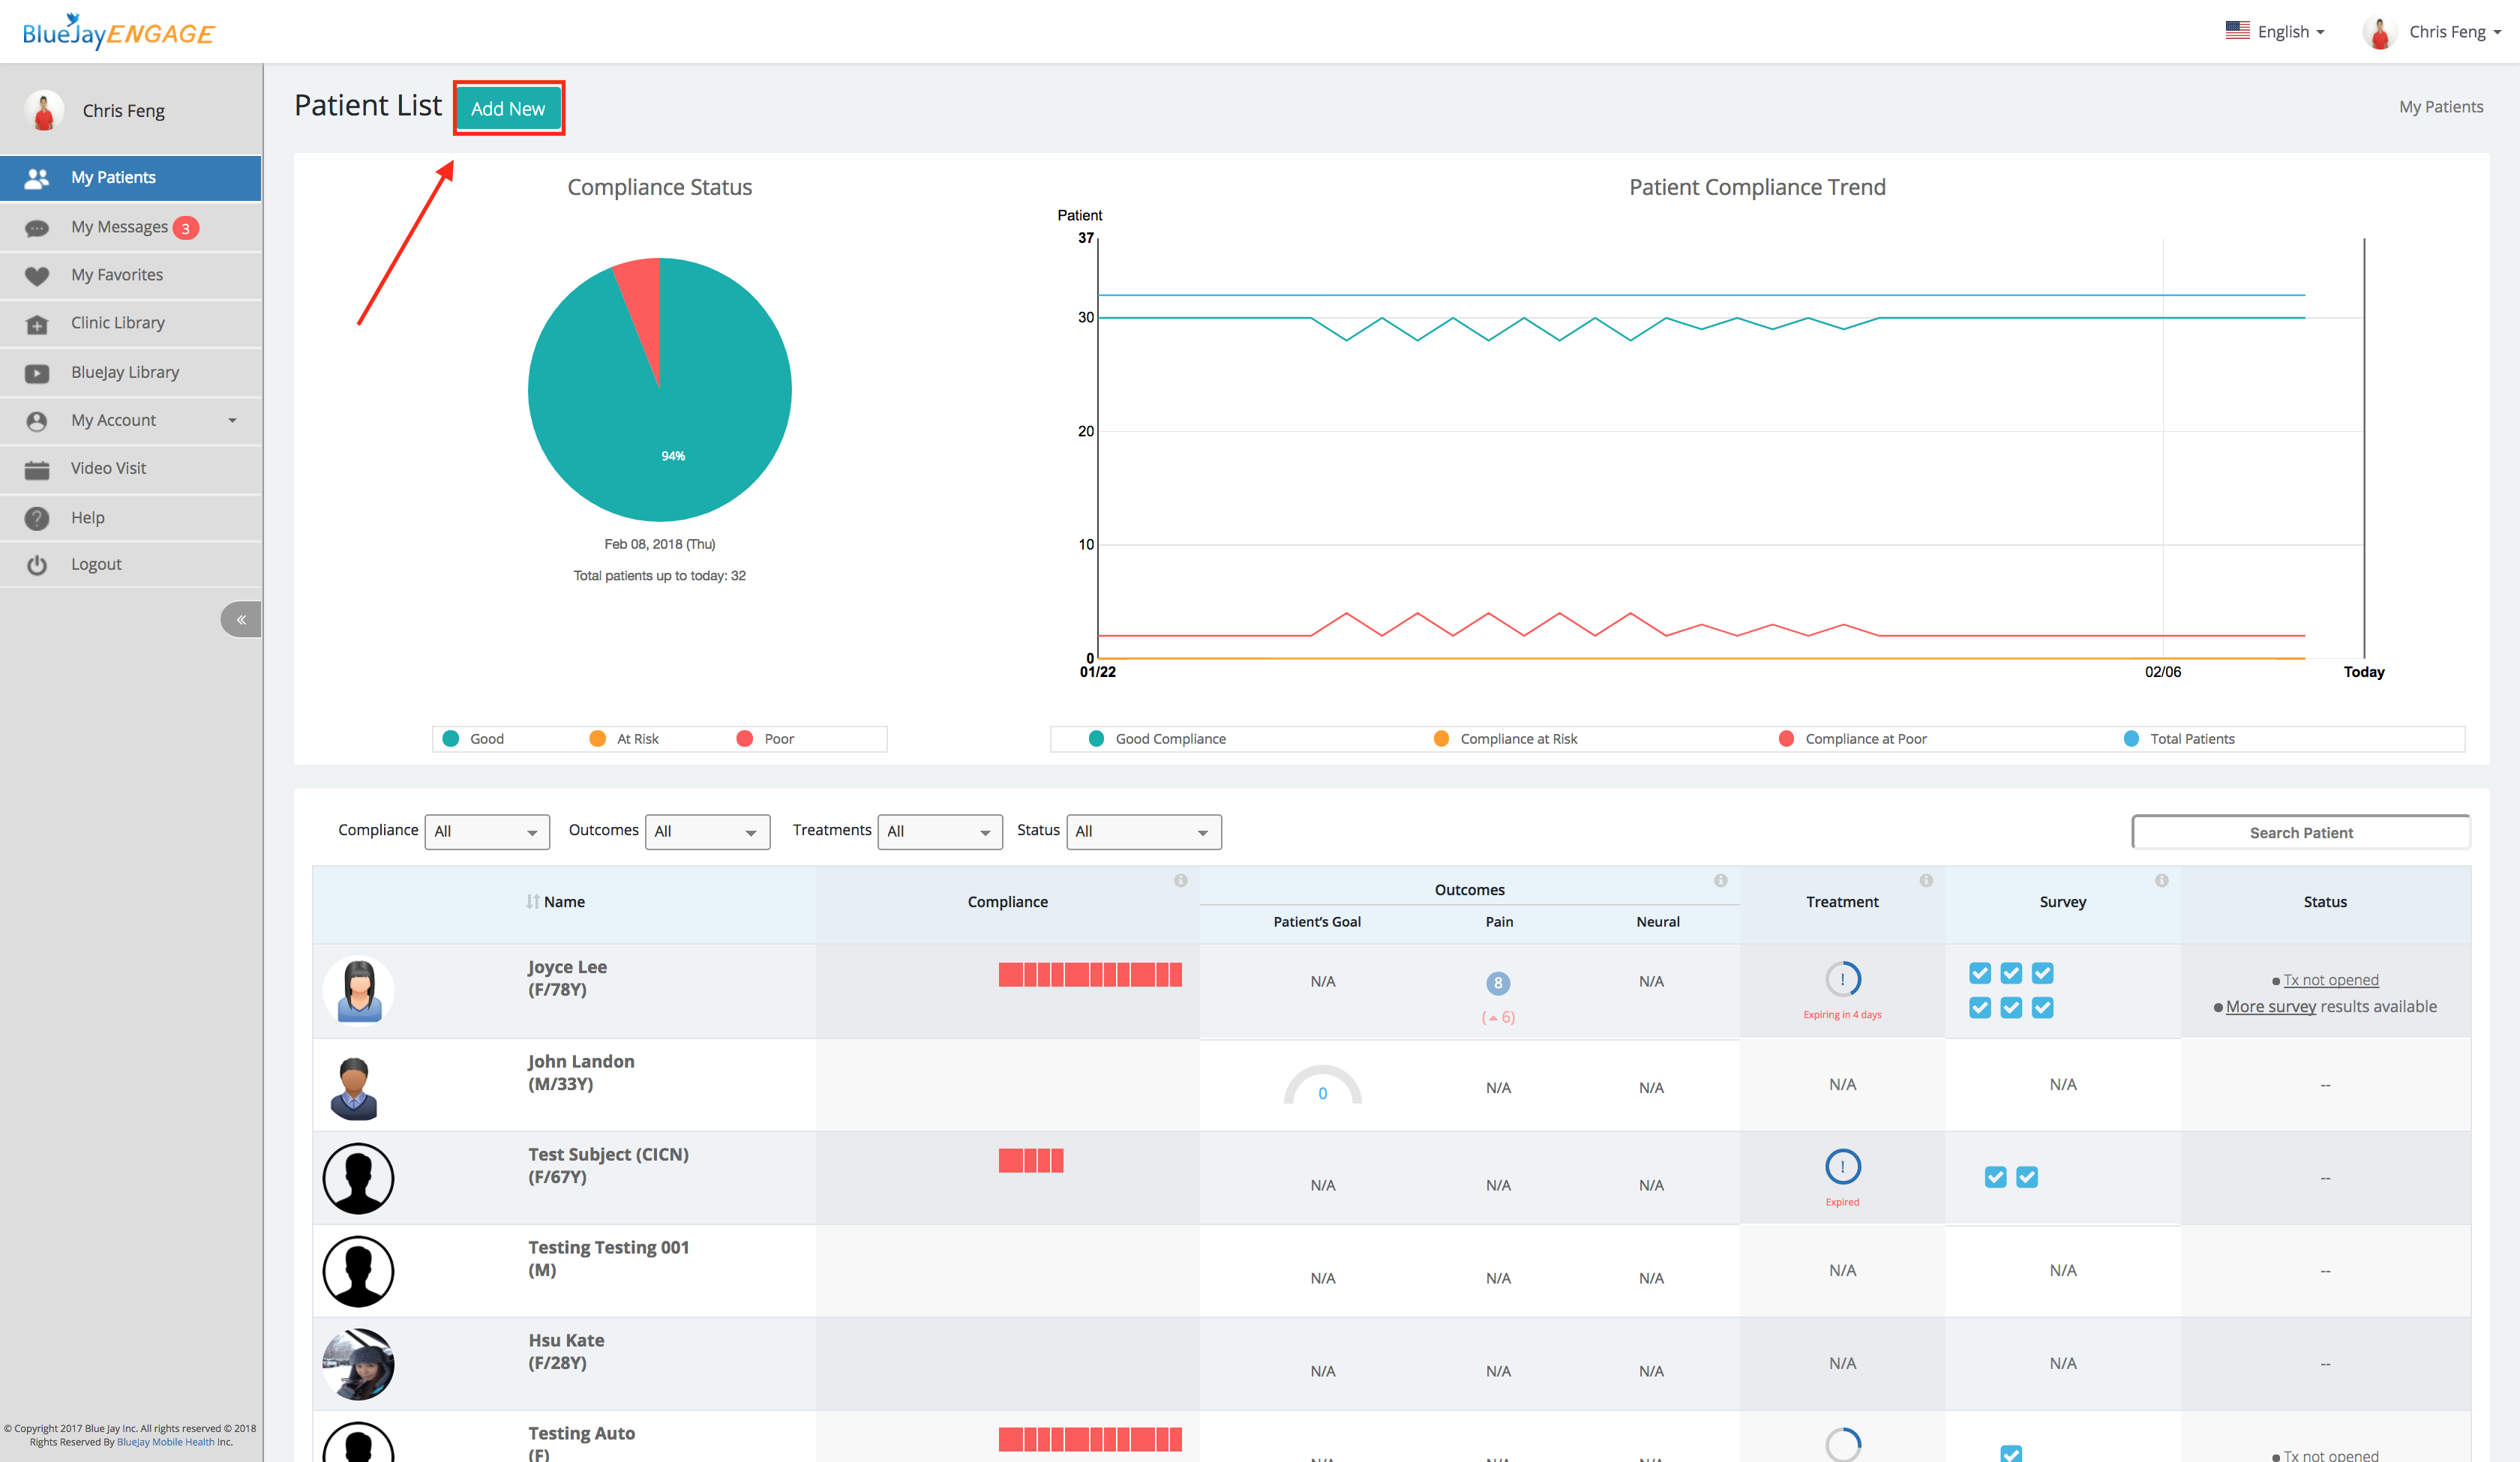Collapse the sidebar with double-chevron button
The image size is (2520, 1462).
pyautogui.click(x=241, y=620)
